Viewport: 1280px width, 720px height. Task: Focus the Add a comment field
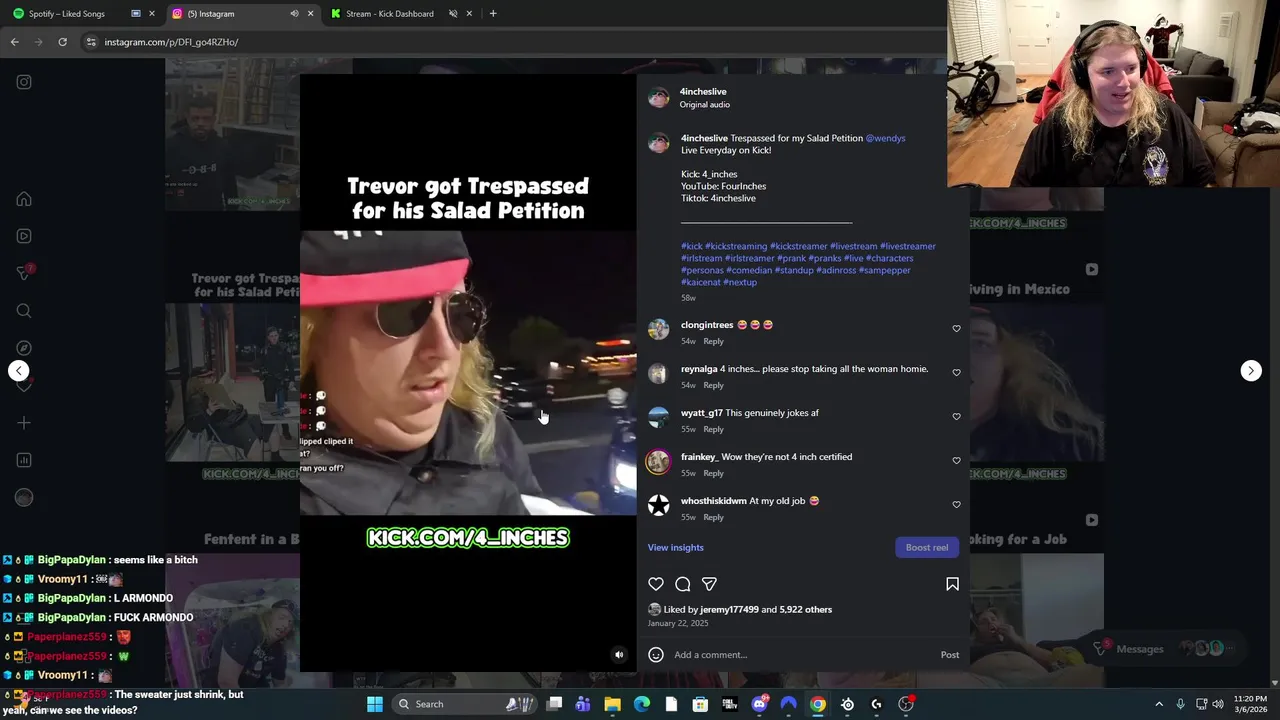(803, 655)
